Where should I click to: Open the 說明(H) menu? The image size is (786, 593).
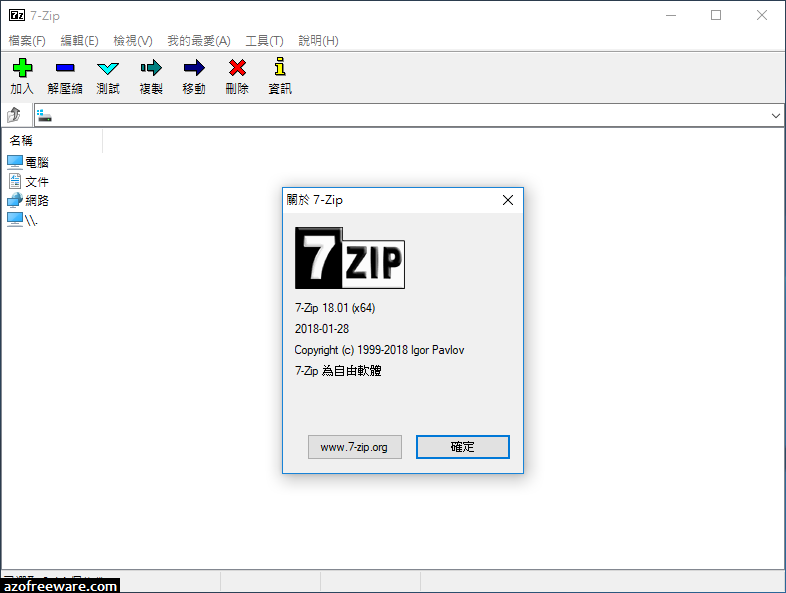click(x=318, y=41)
